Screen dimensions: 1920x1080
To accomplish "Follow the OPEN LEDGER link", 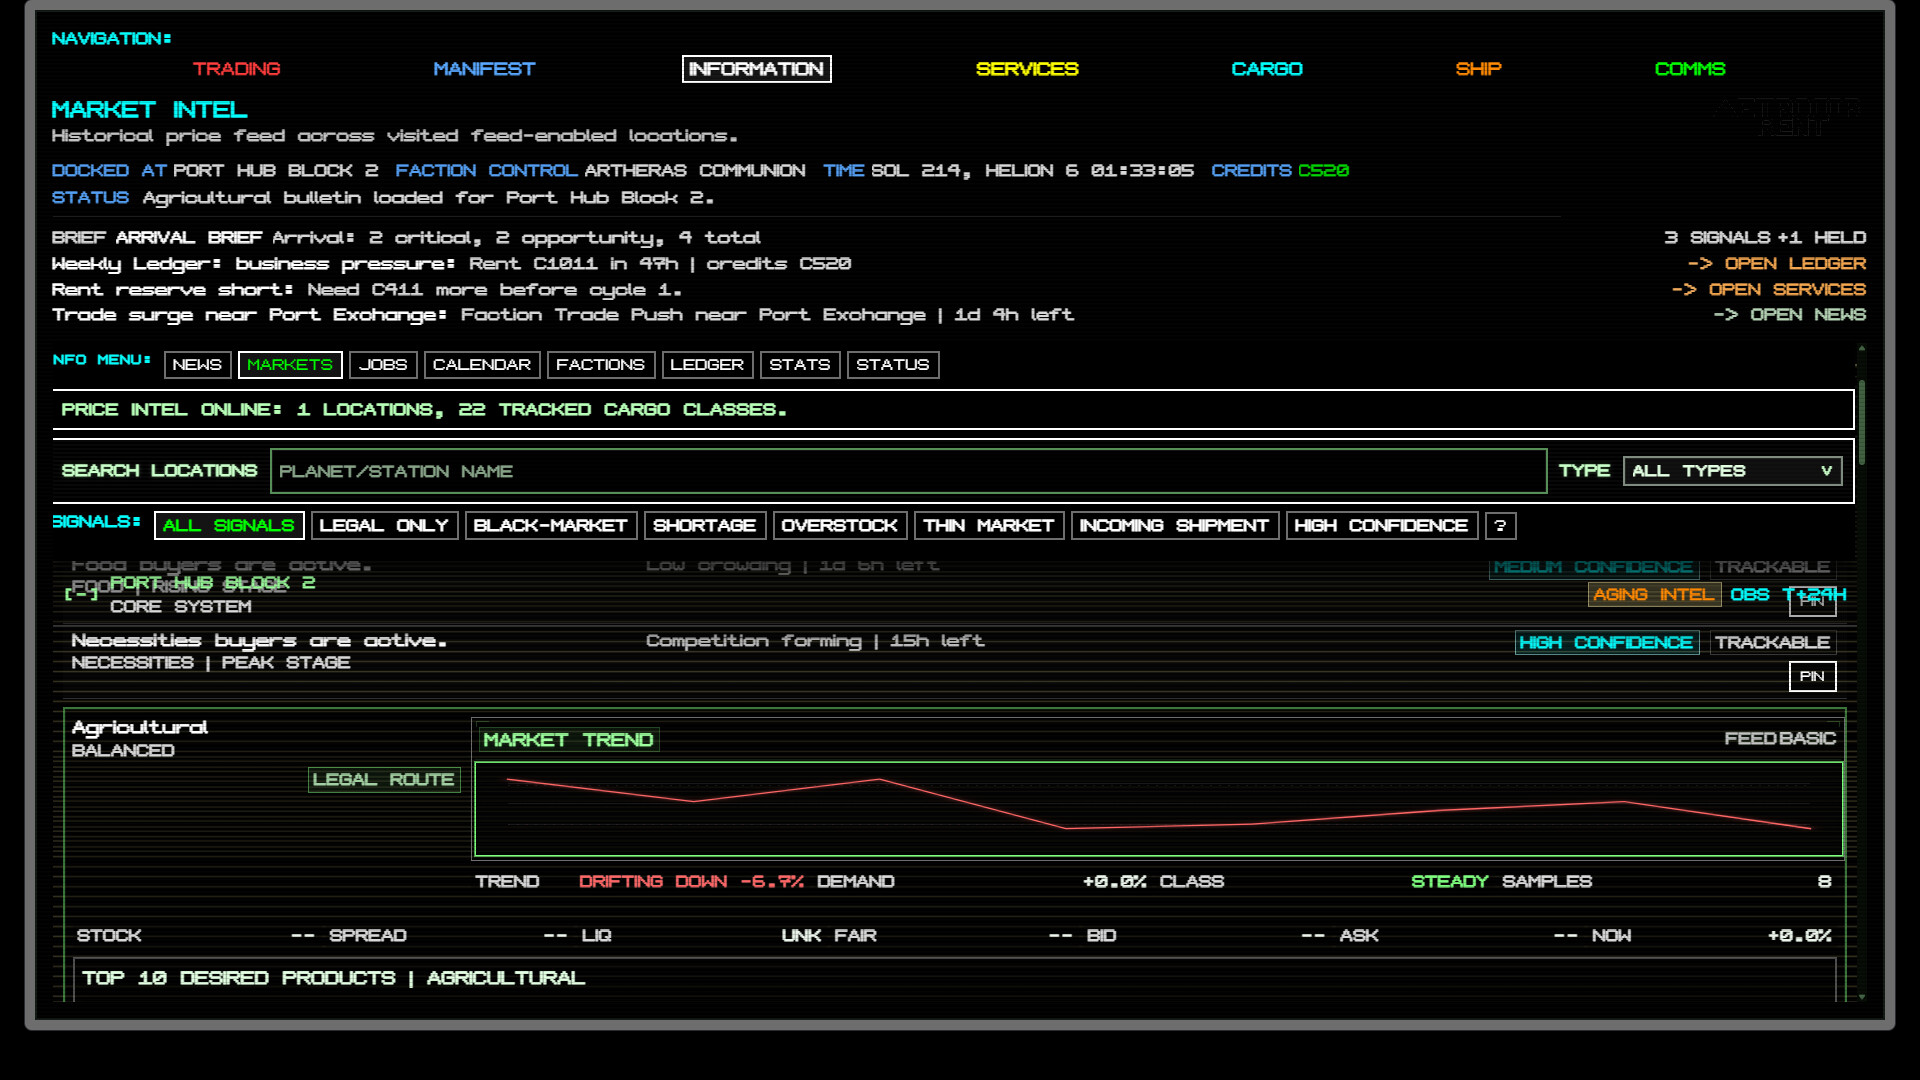I will click(1777, 263).
